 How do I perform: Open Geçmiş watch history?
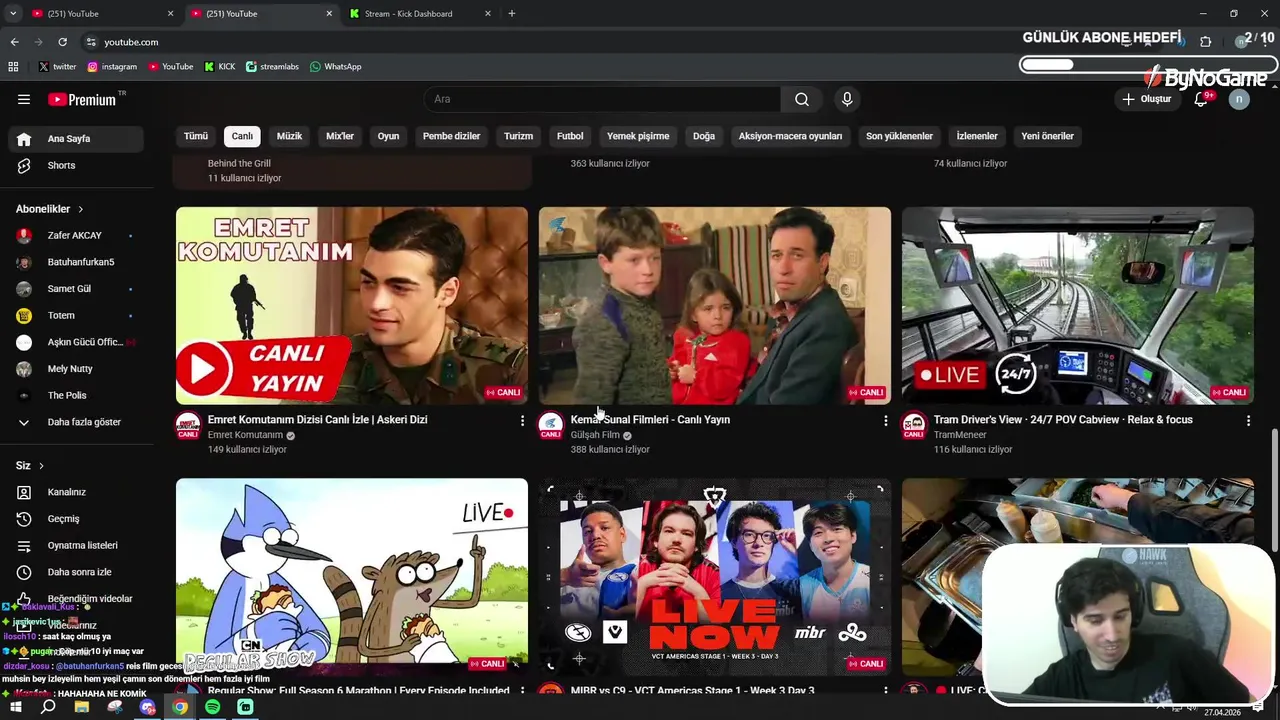tap(77, 519)
